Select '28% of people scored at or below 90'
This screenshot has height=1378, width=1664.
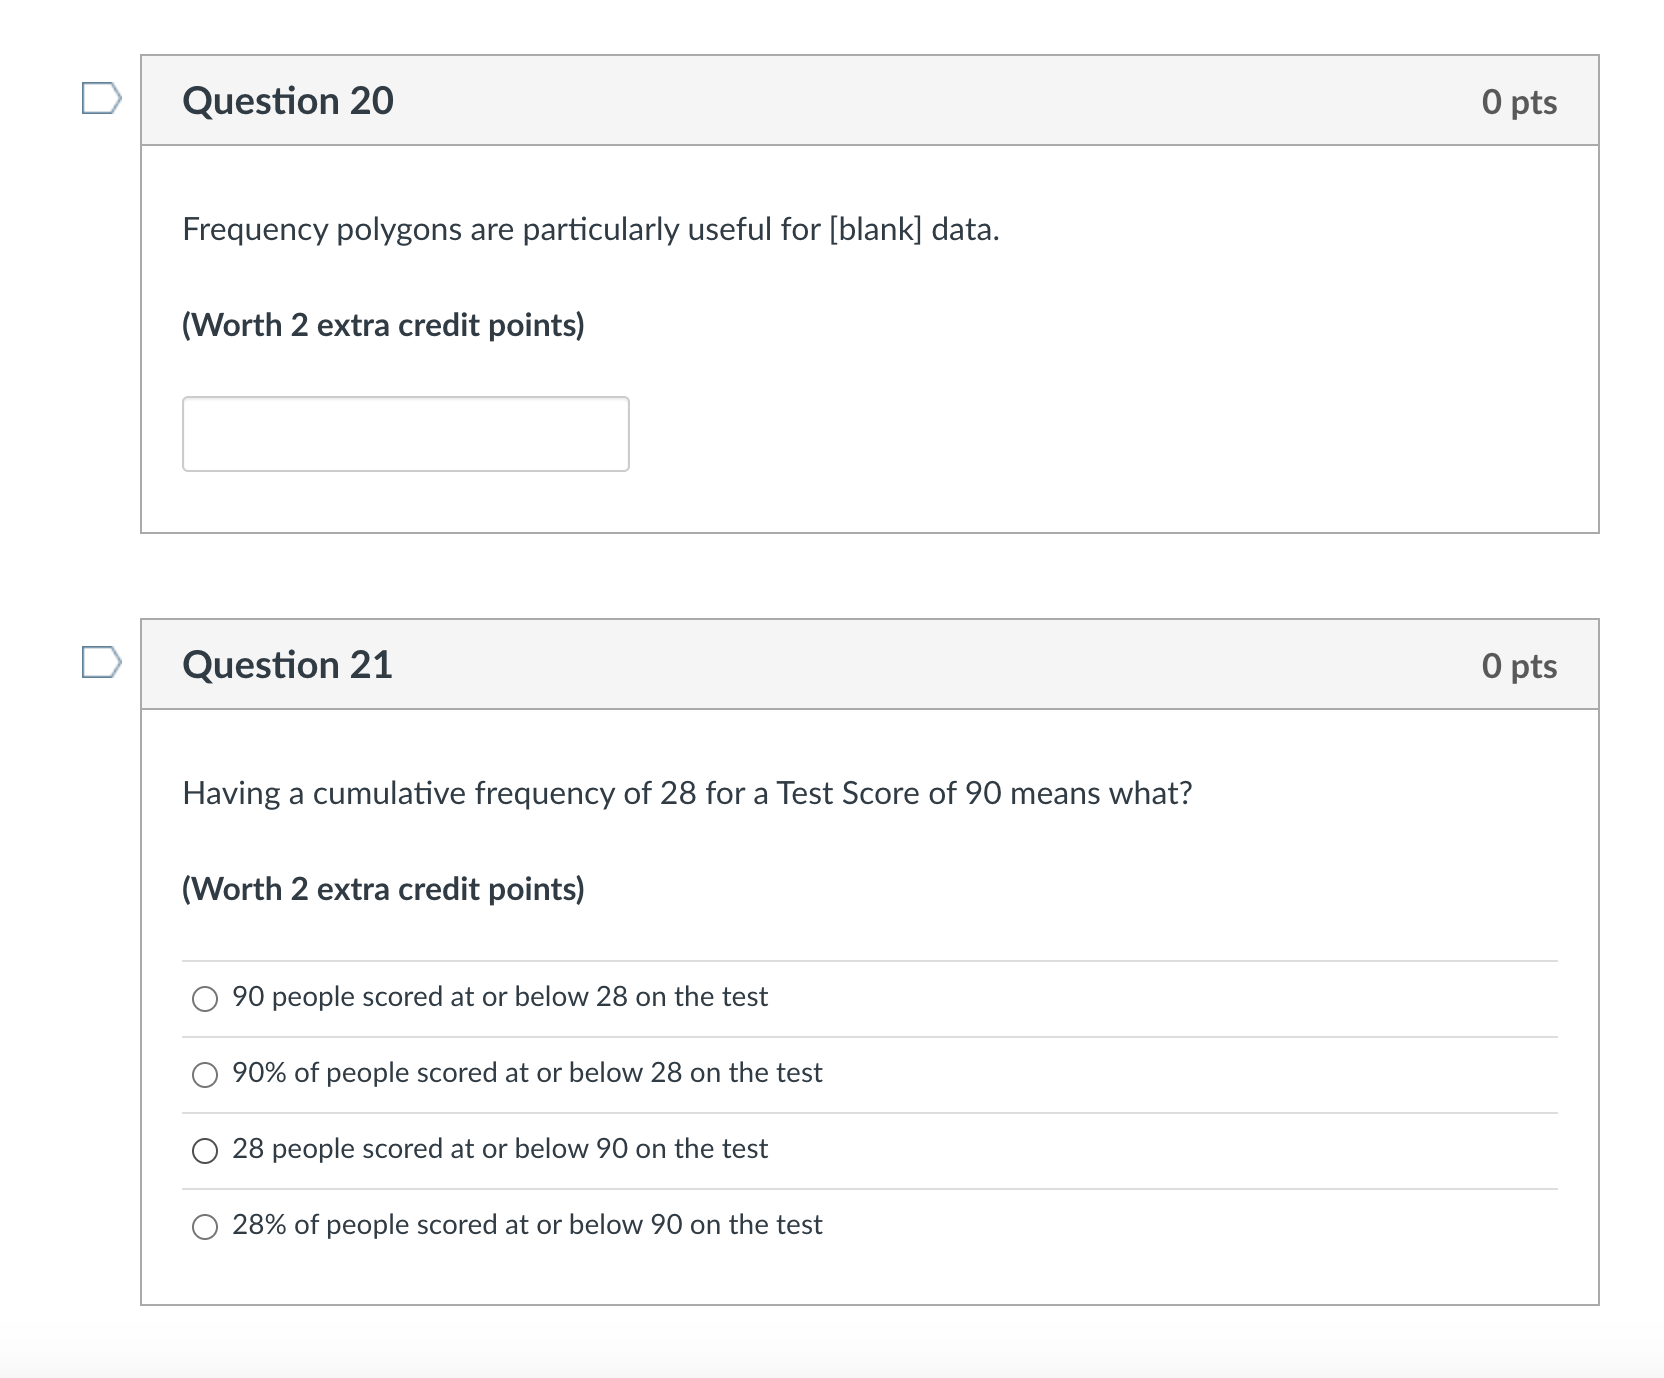527,1224
